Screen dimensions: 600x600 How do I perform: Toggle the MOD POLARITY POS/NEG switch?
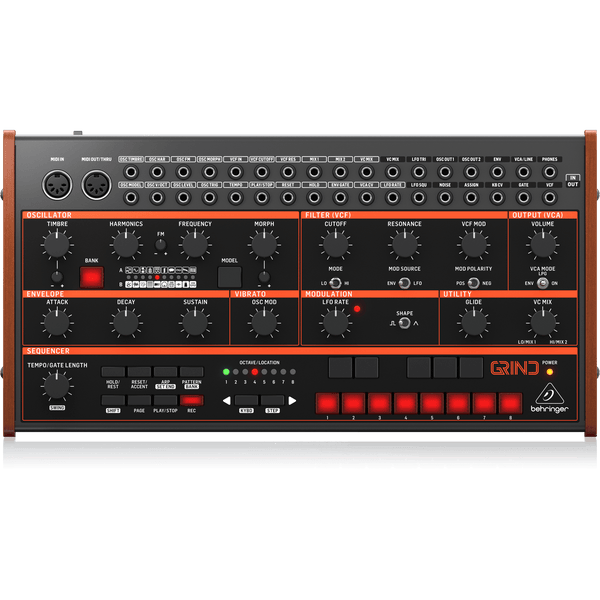(473, 282)
